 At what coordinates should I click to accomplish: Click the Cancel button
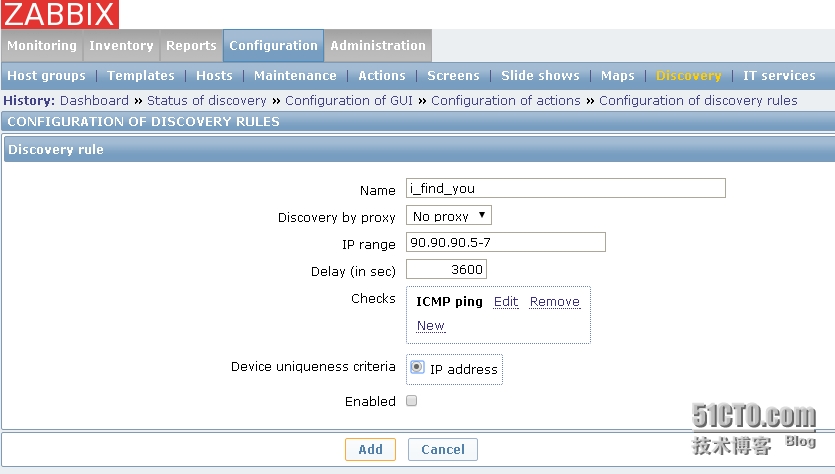point(443,450)
